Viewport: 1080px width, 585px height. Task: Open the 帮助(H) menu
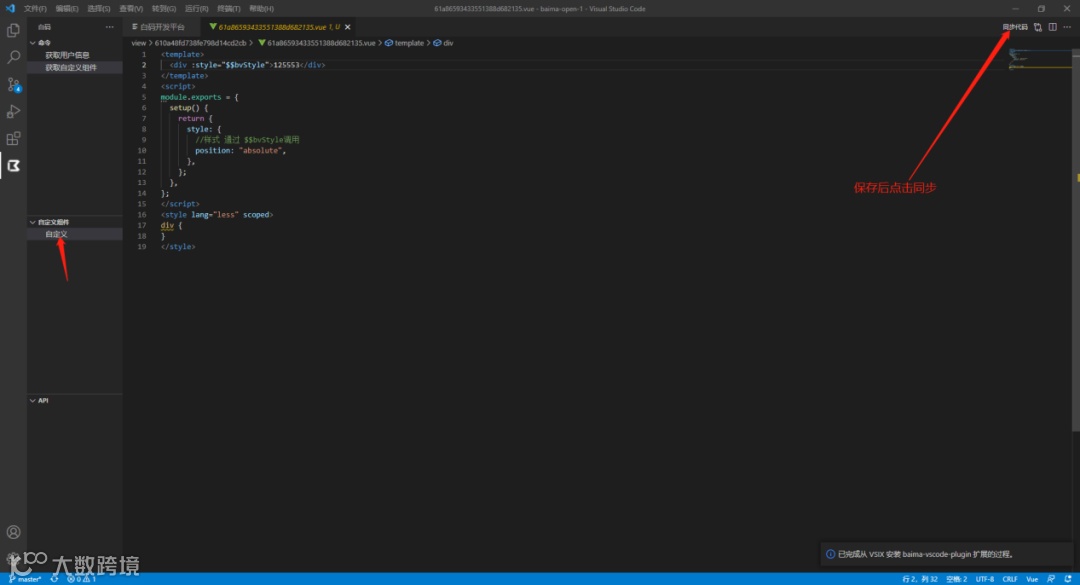click(261, 8)
